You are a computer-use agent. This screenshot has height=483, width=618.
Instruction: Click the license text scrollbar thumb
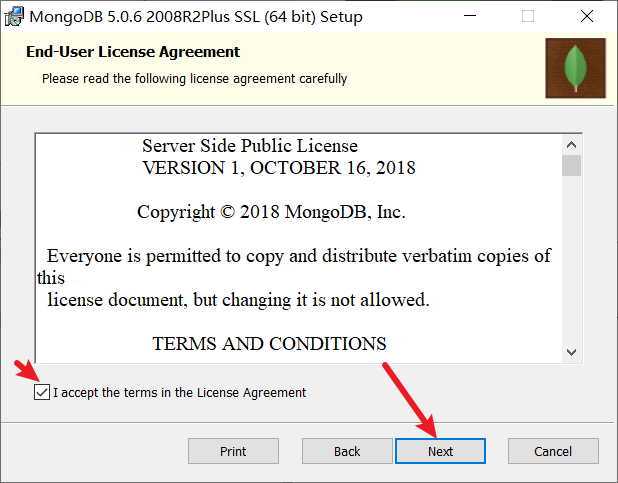pos(571,165)
